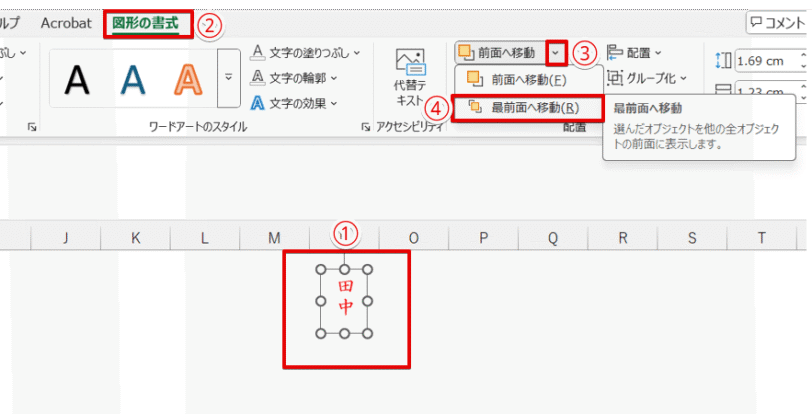
Task: Select column J header
Action: 65,238
